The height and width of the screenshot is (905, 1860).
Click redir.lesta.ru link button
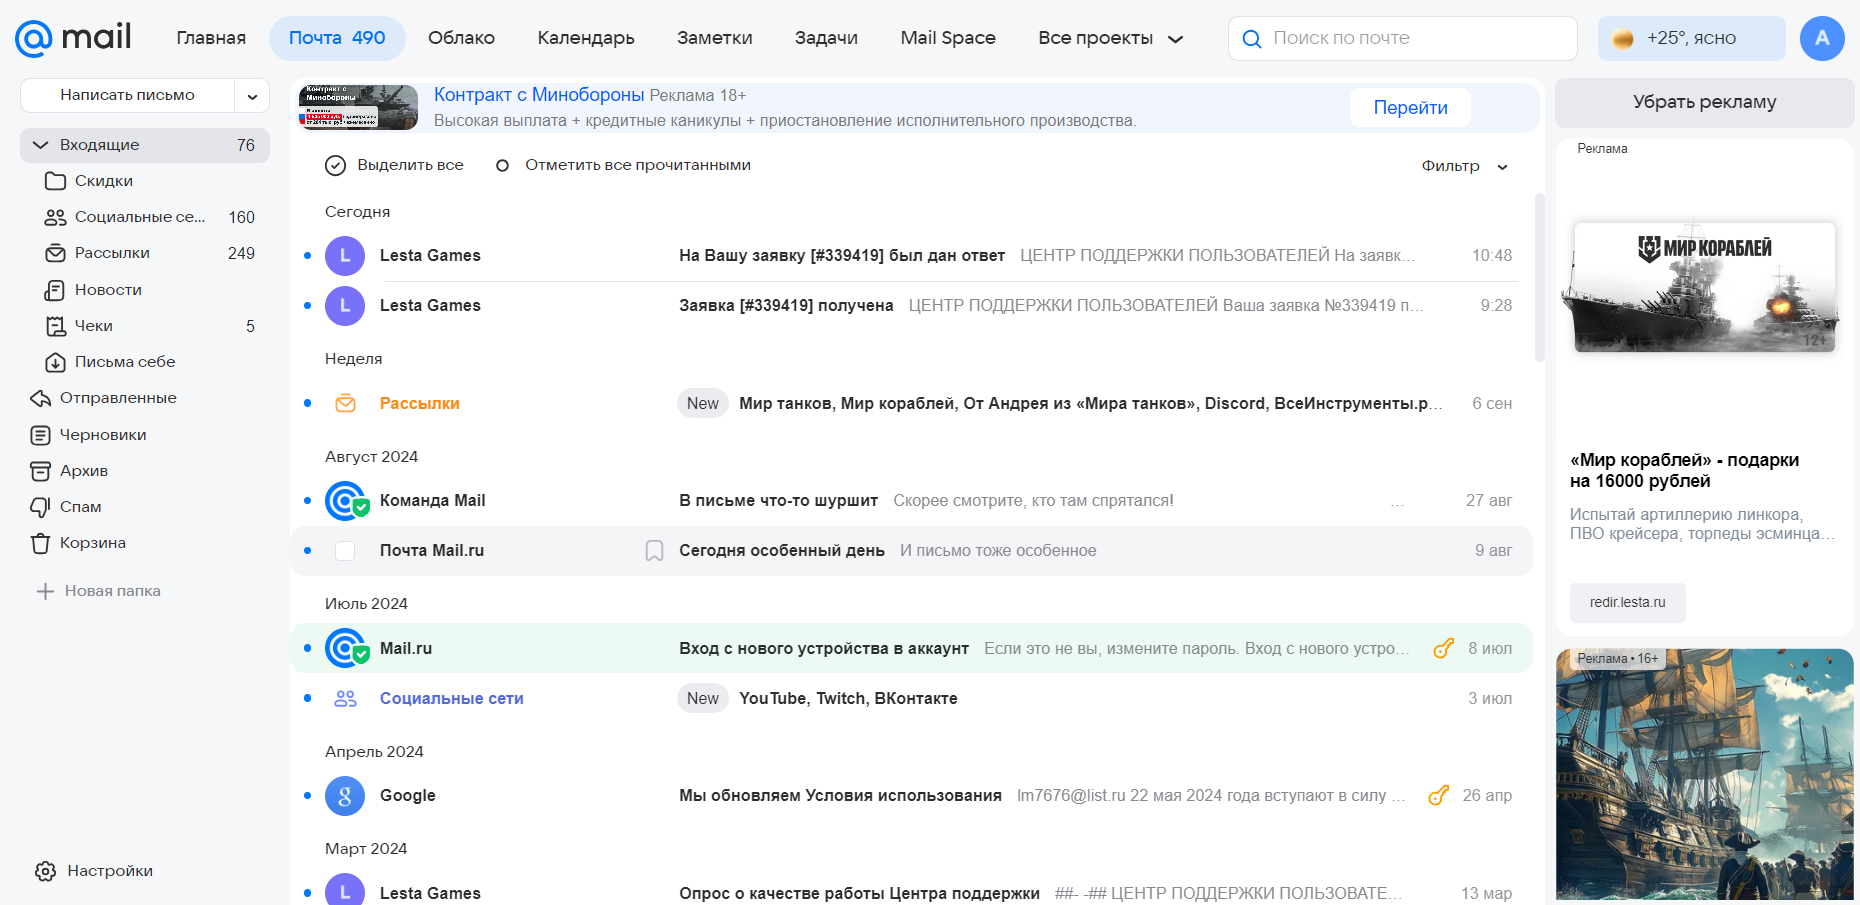1627,603
